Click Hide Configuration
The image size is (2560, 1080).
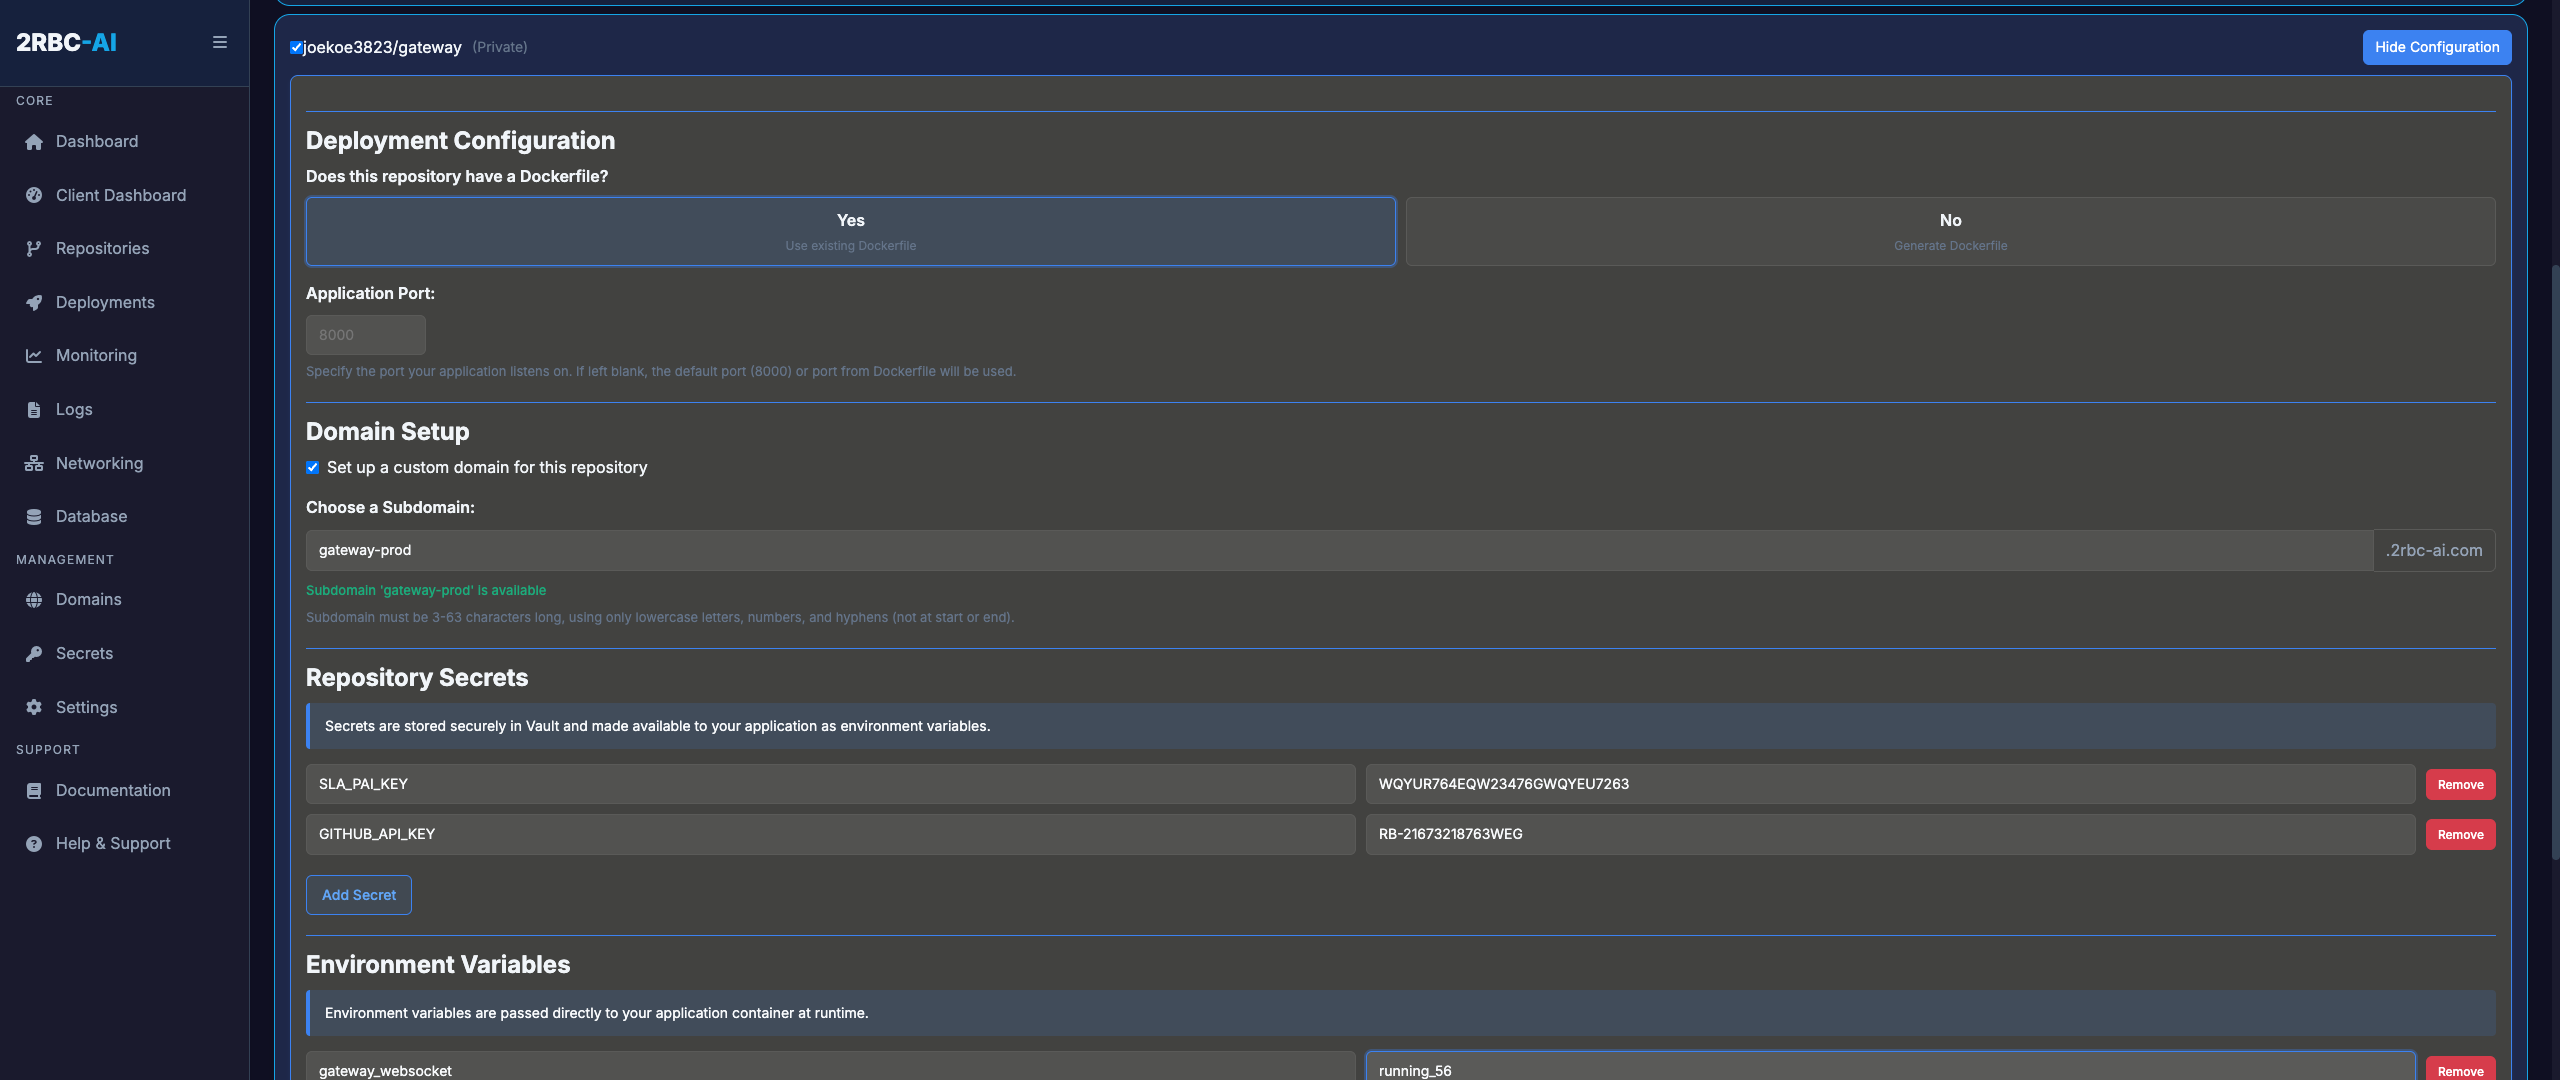pos(2437,46)
